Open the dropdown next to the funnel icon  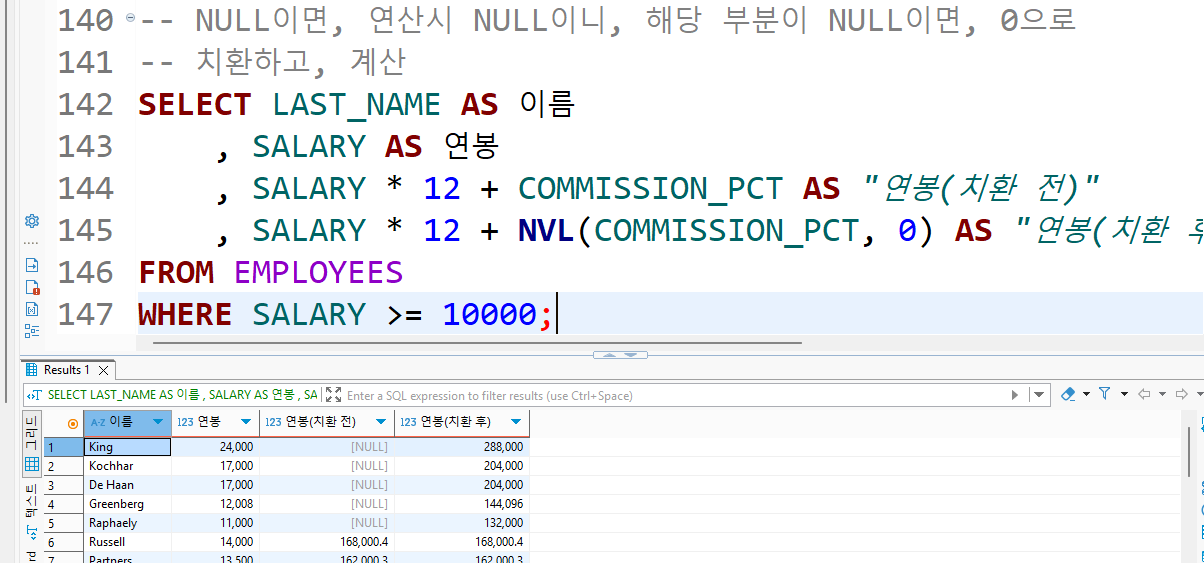(1124, 395)
